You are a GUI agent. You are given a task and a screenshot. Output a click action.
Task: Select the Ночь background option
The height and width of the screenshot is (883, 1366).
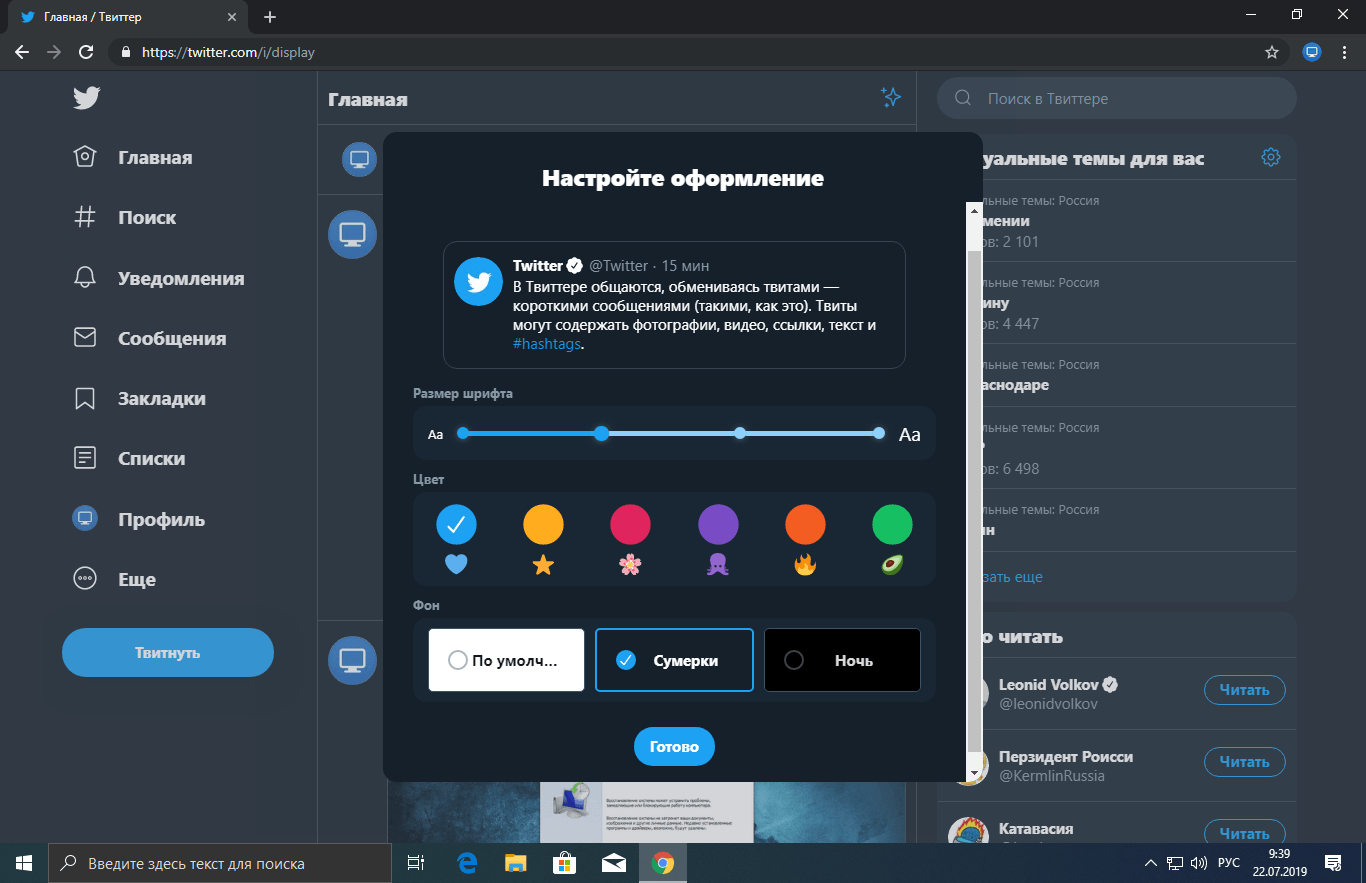click(x=842, y=660)
